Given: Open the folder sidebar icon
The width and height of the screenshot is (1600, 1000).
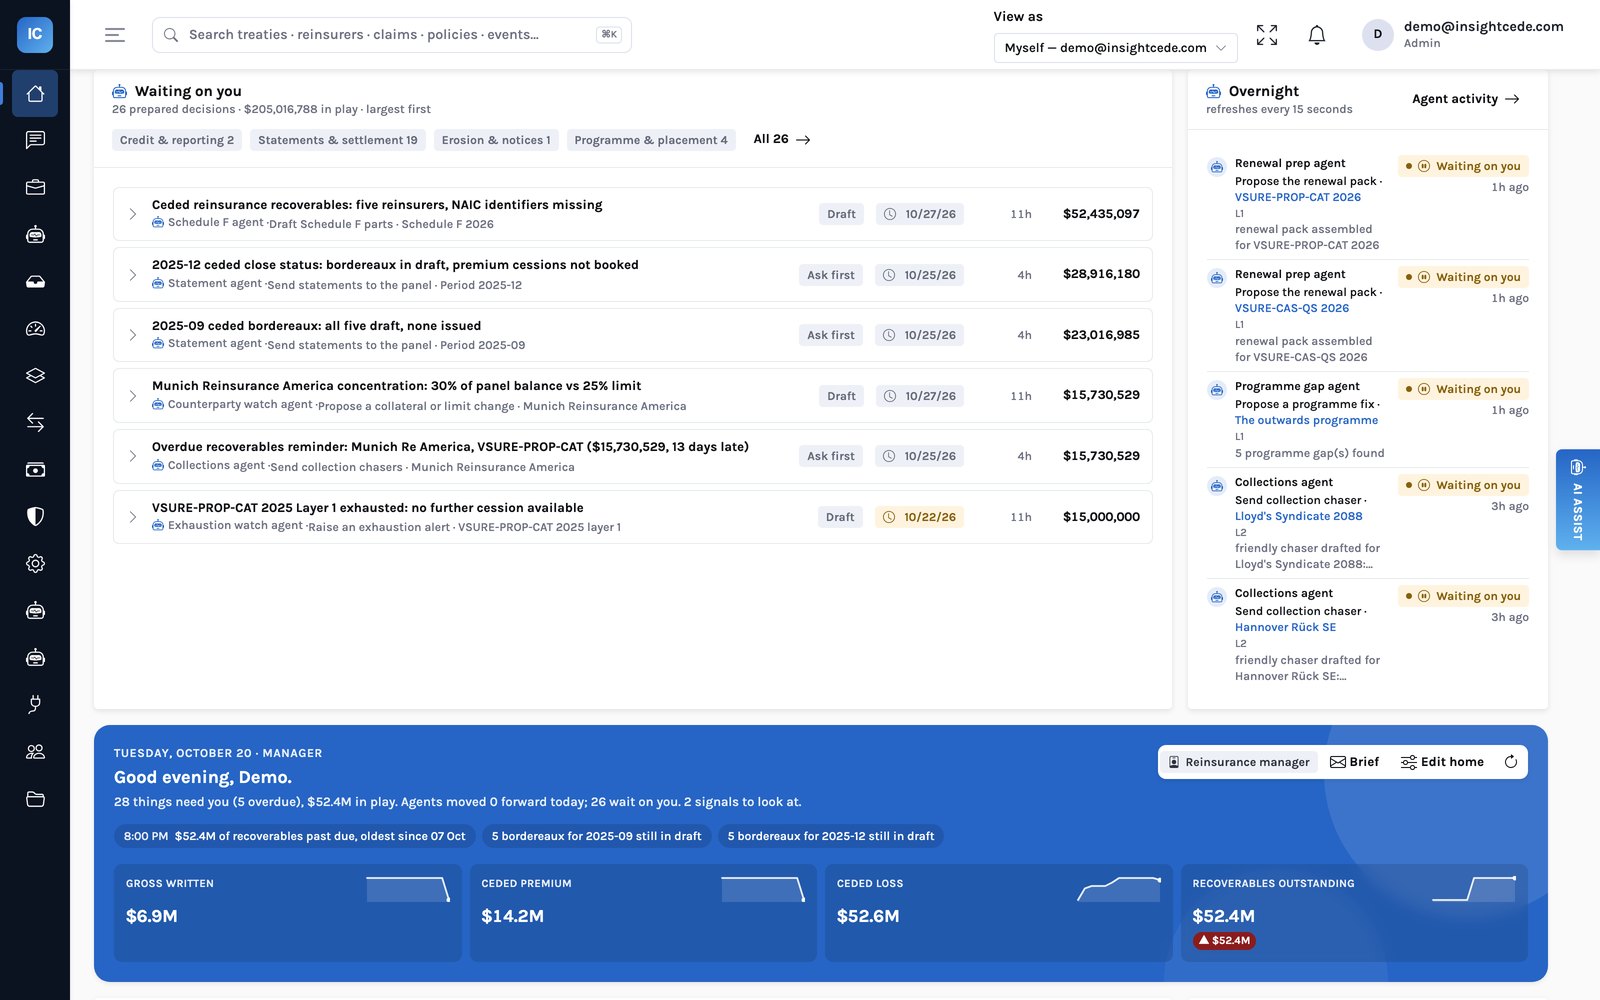Looking at the screenshot, I should (x=35, y=798).
